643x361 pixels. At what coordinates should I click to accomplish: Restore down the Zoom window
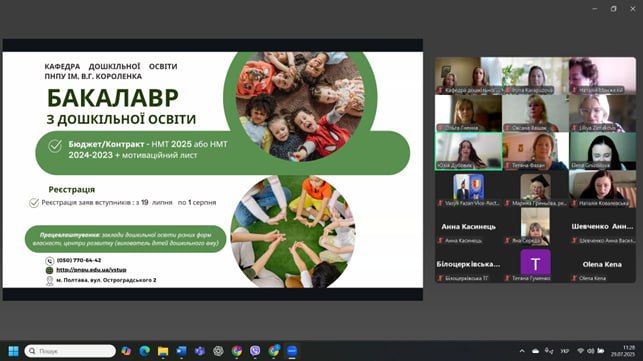pyautogui.click(x=613, y=9)
